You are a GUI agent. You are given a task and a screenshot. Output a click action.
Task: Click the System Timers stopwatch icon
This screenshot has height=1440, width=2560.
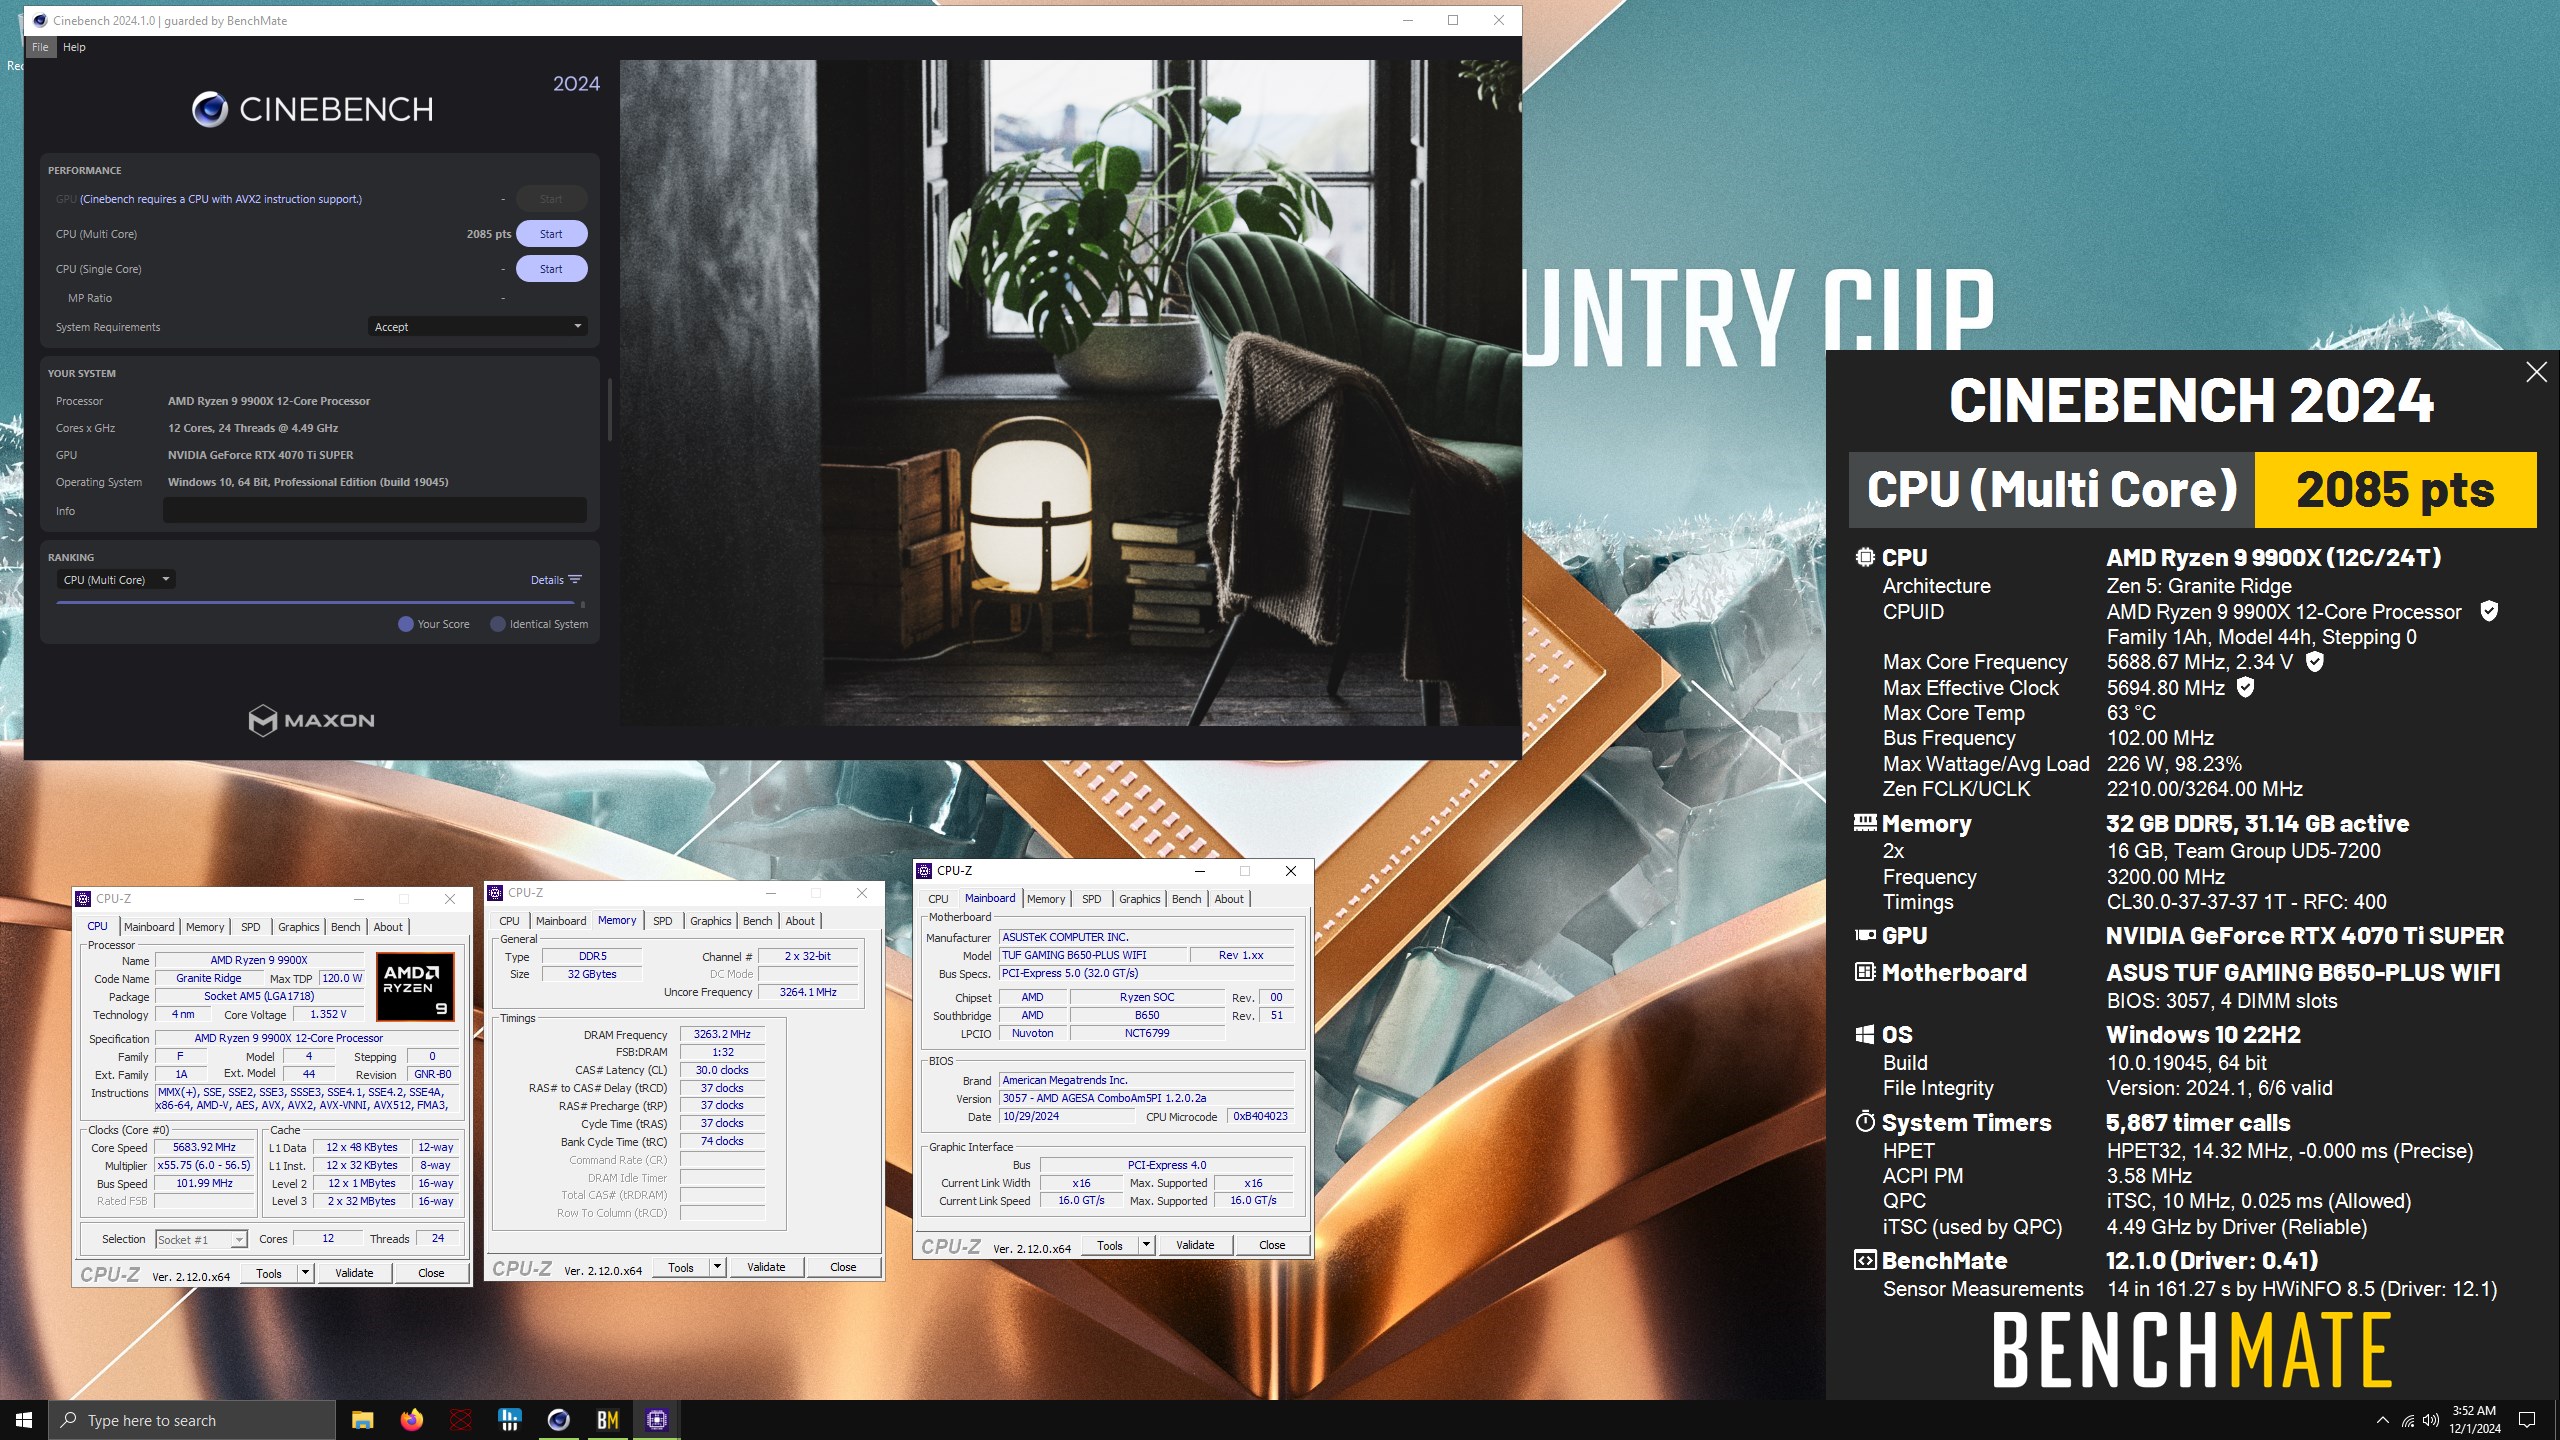pyautogui.click(x=1865, y=1121)
